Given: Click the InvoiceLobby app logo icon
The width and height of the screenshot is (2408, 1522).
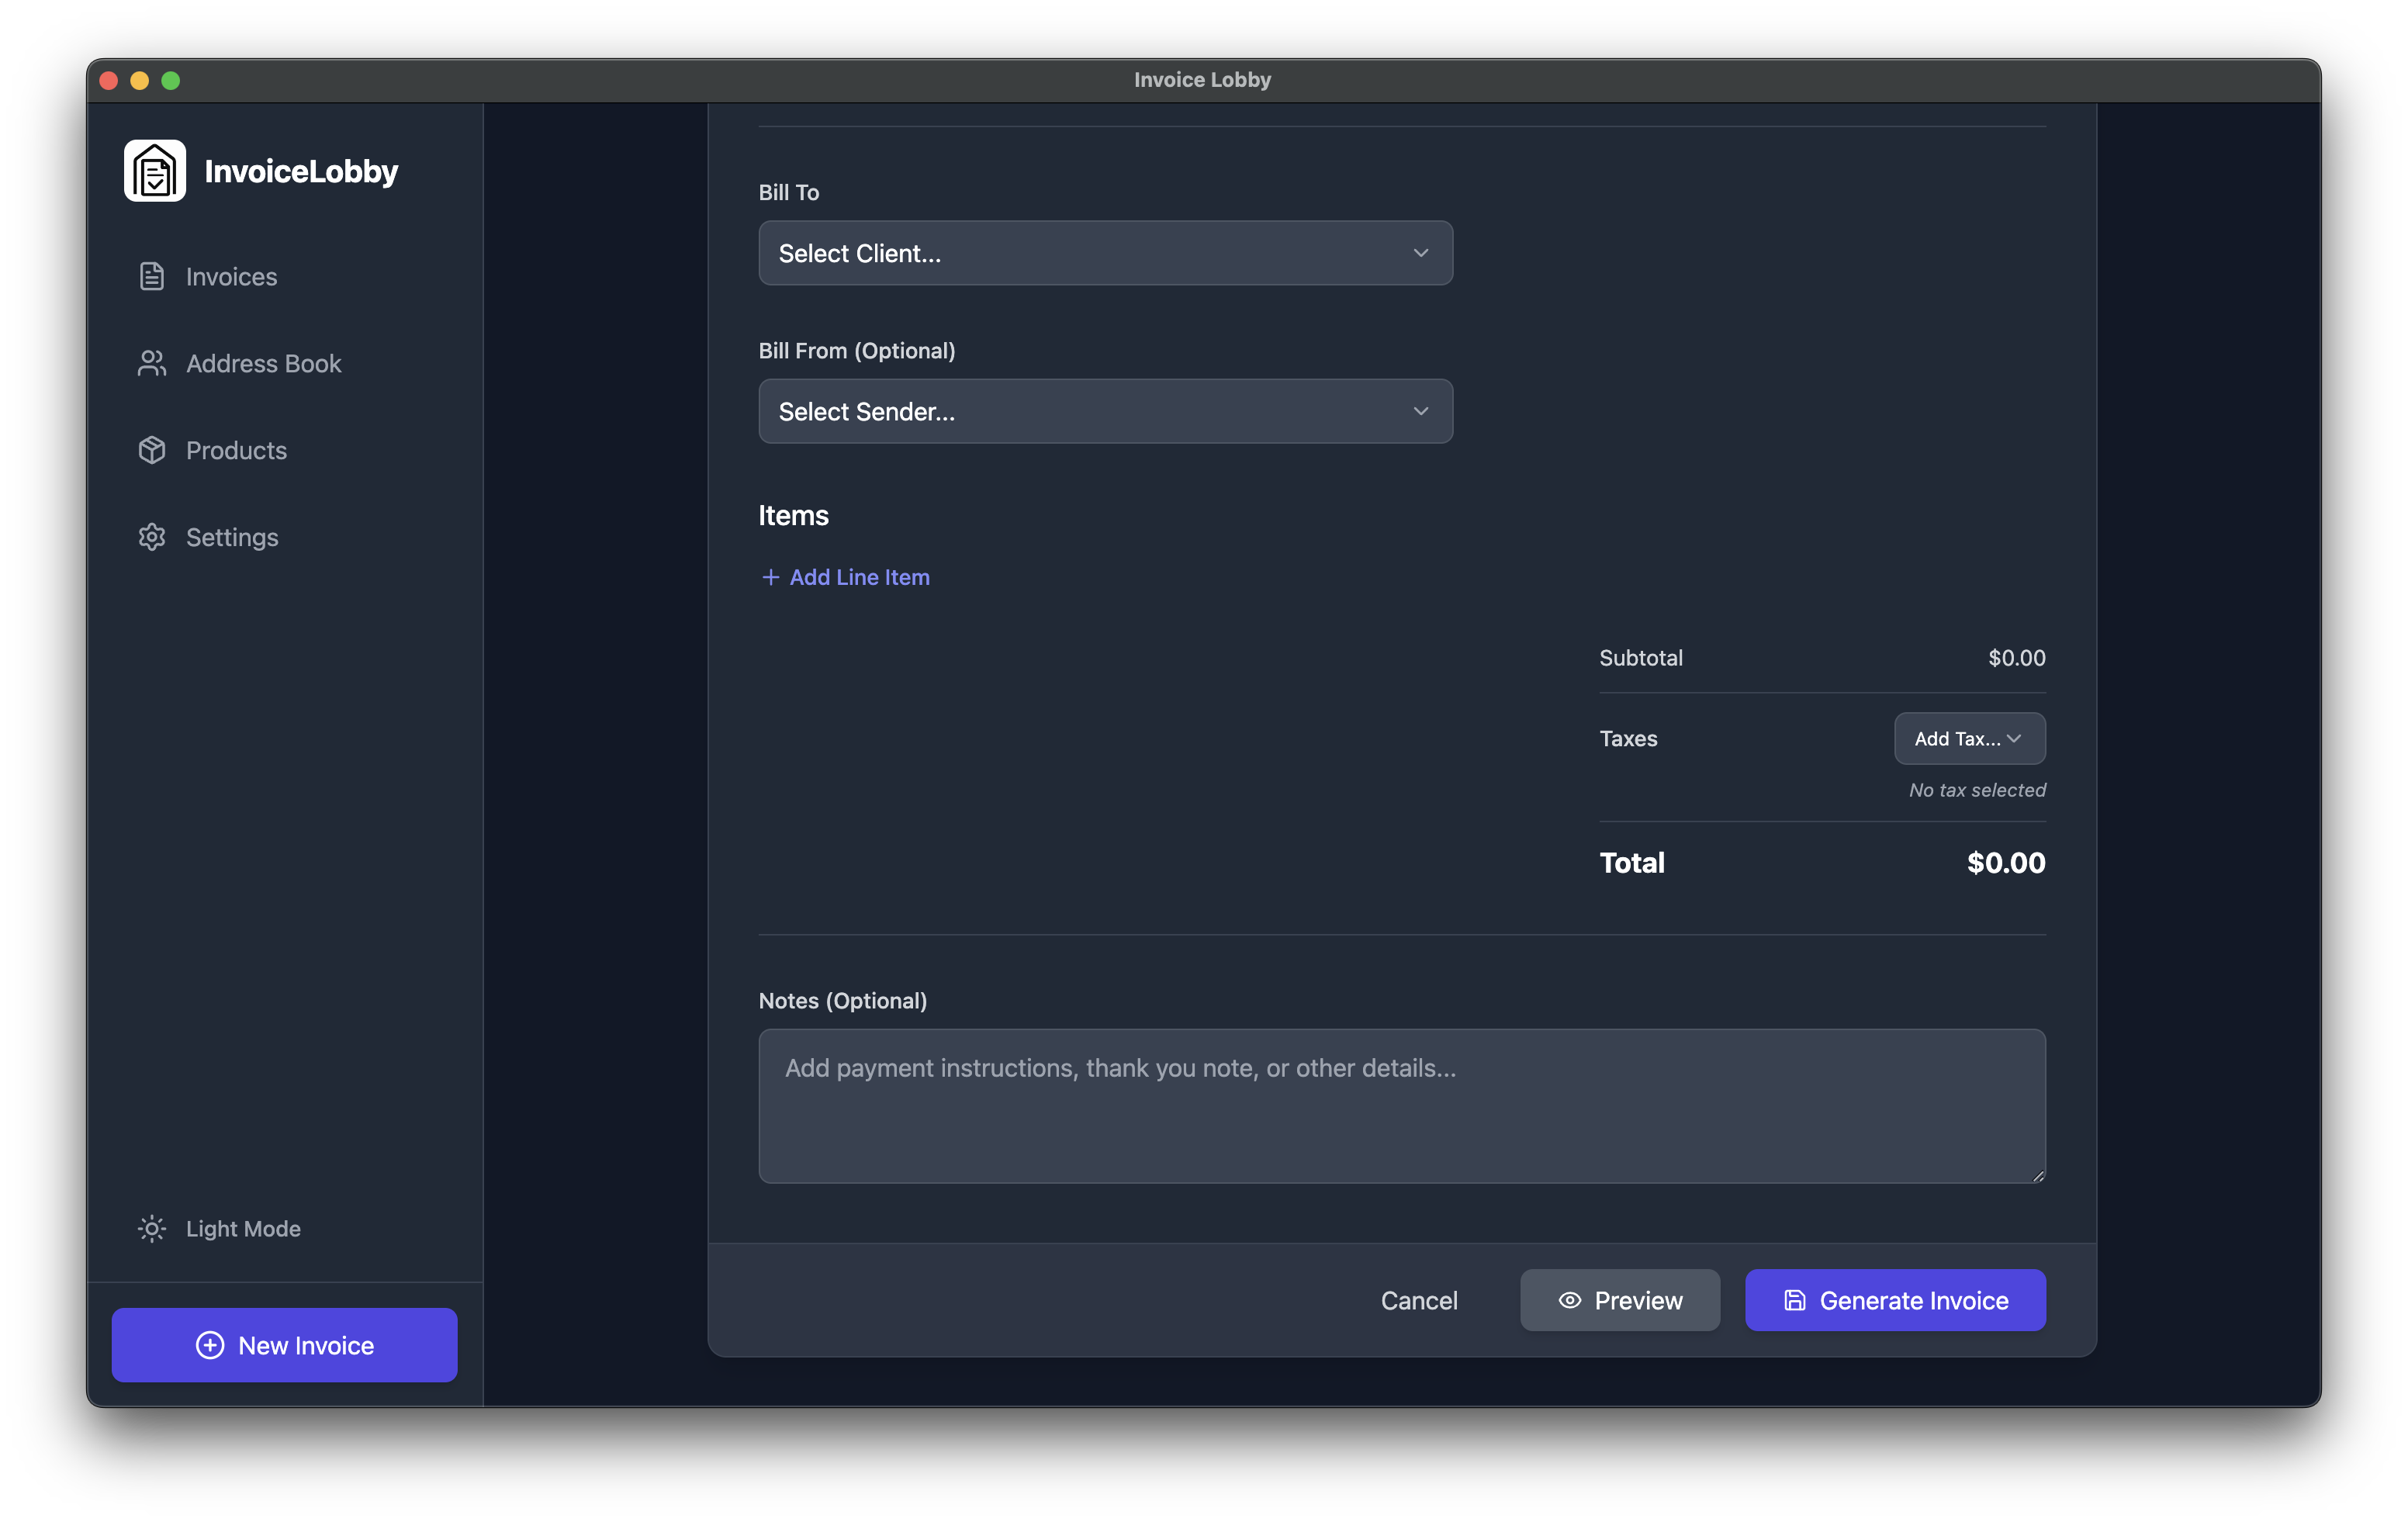Looking at the screenshot, I should coord(154,170).
